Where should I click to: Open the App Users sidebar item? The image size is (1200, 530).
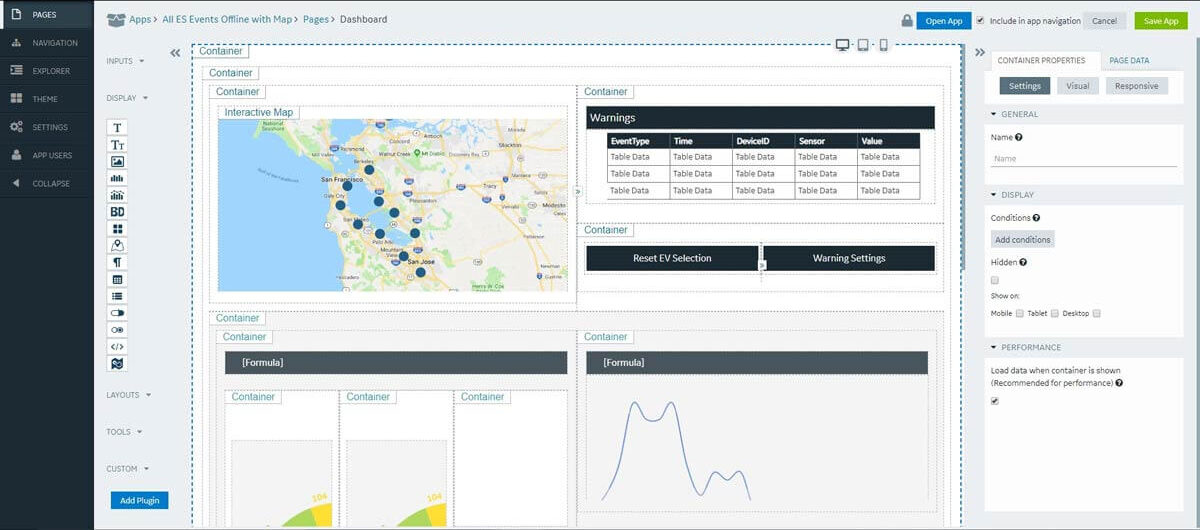coord(47,155)
